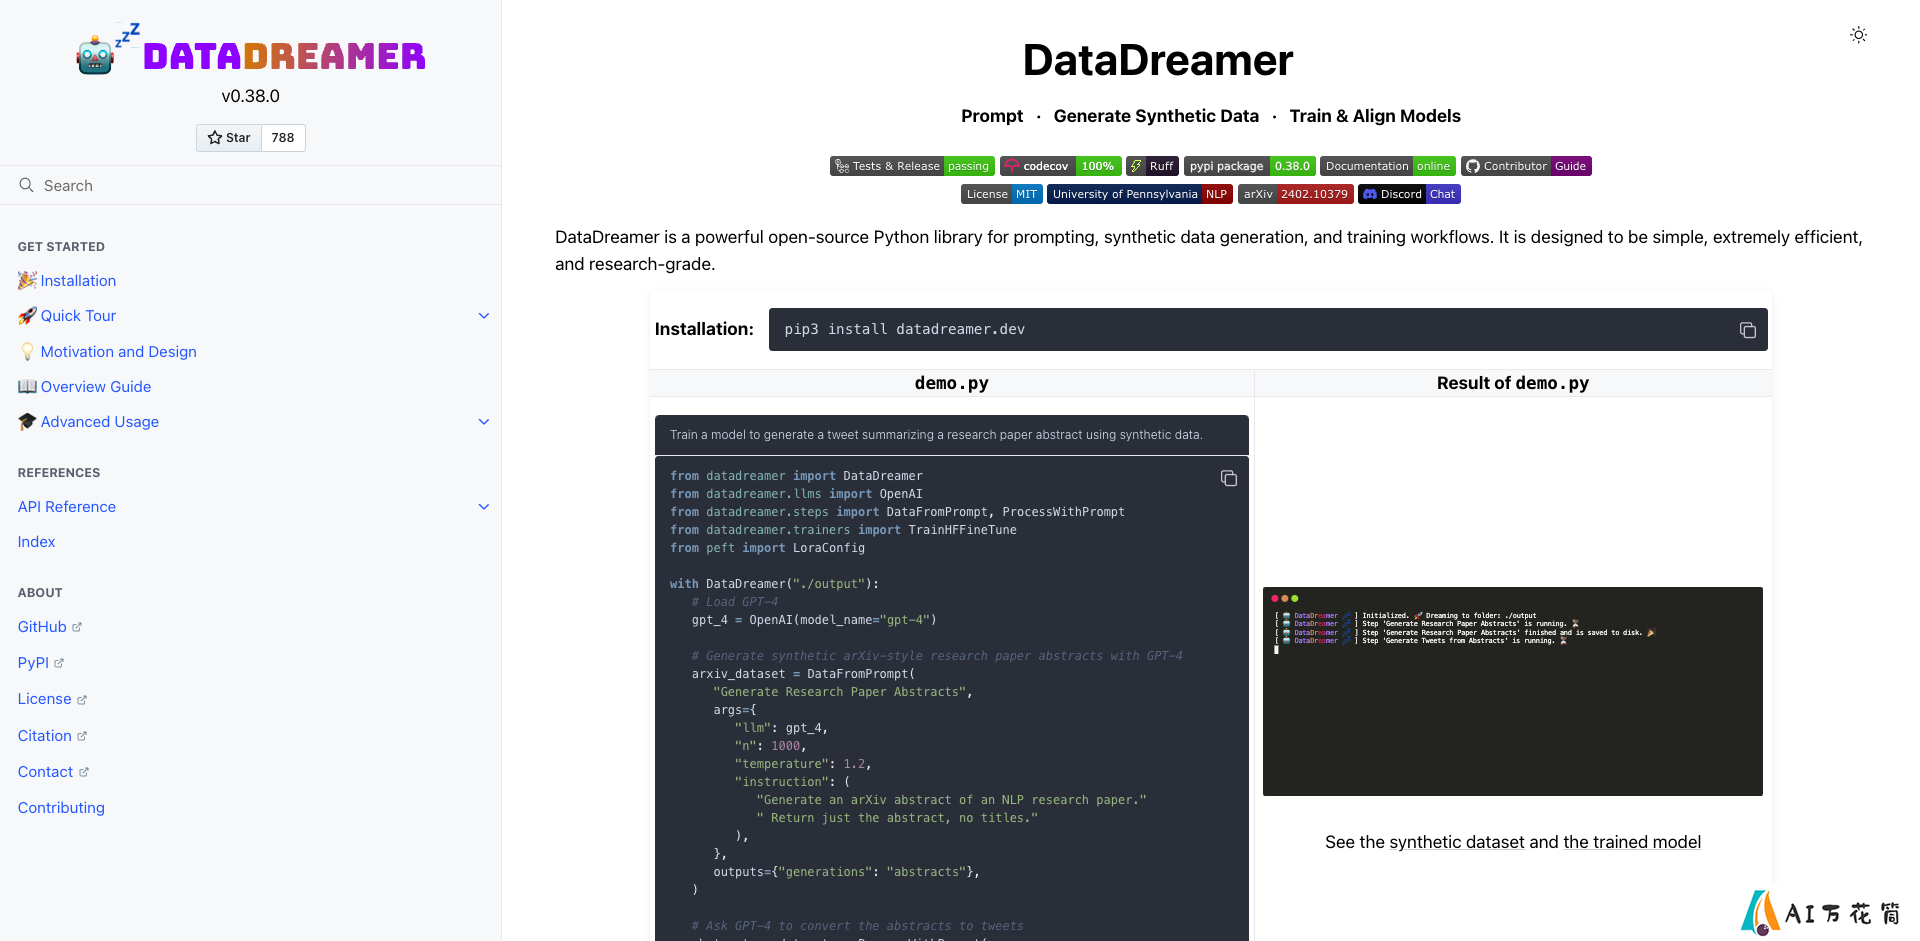Click the book icon beside Overview Guide
Image resolution: width=1920 pixels, height=941 pixels.
coord(27,387)
